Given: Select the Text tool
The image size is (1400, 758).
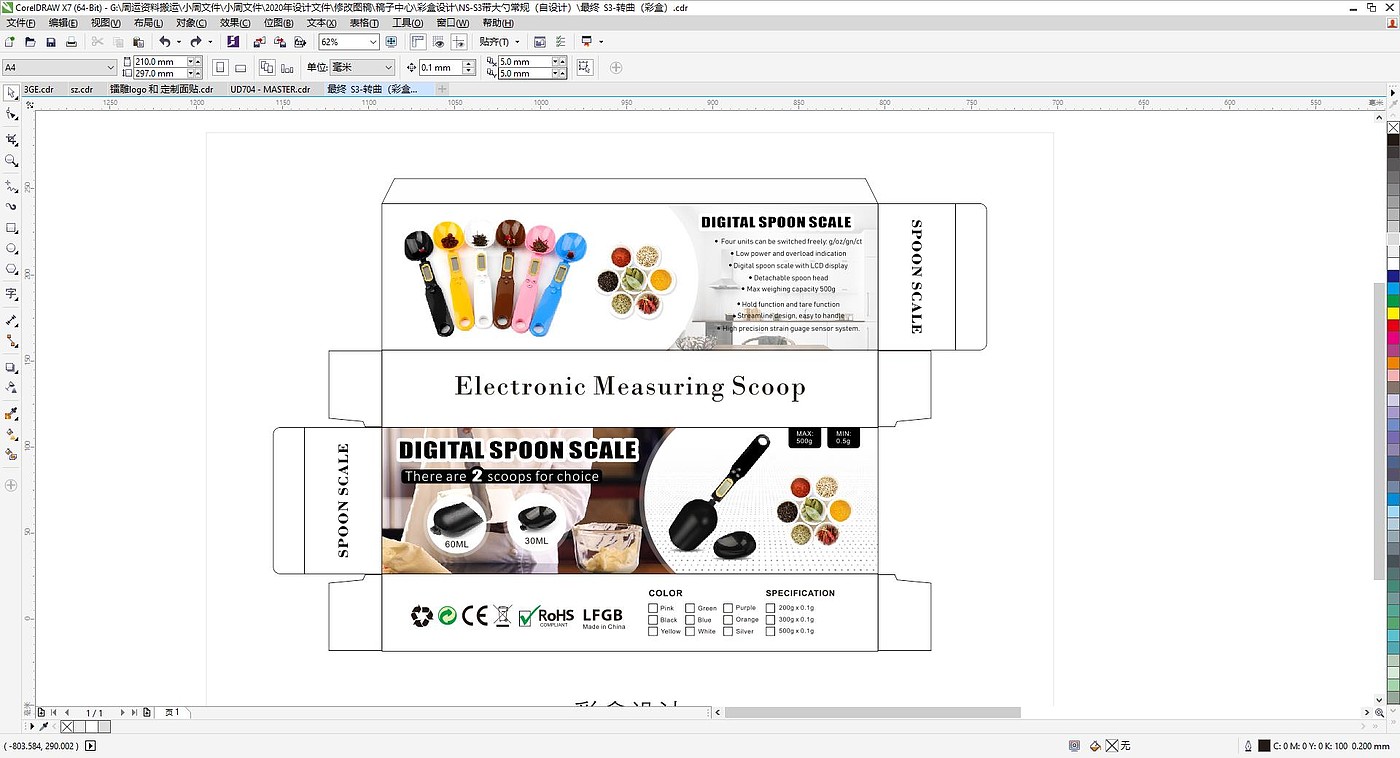Looking at the screenshot, I should (12, 294).
